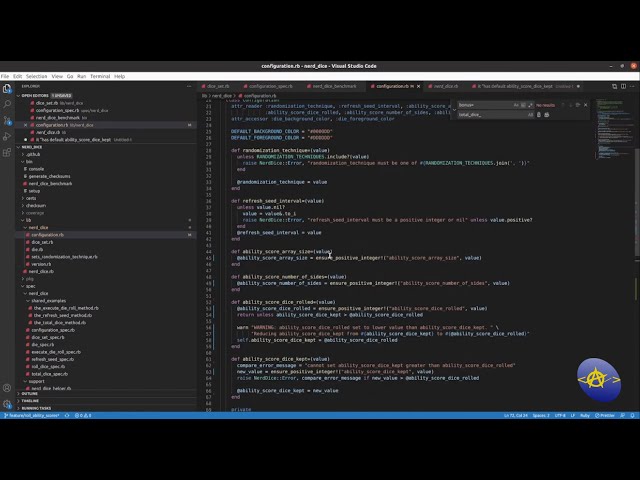This screenshot has width=640, height=480.
Task: Expand the .github folder
Action: point(33,154)
